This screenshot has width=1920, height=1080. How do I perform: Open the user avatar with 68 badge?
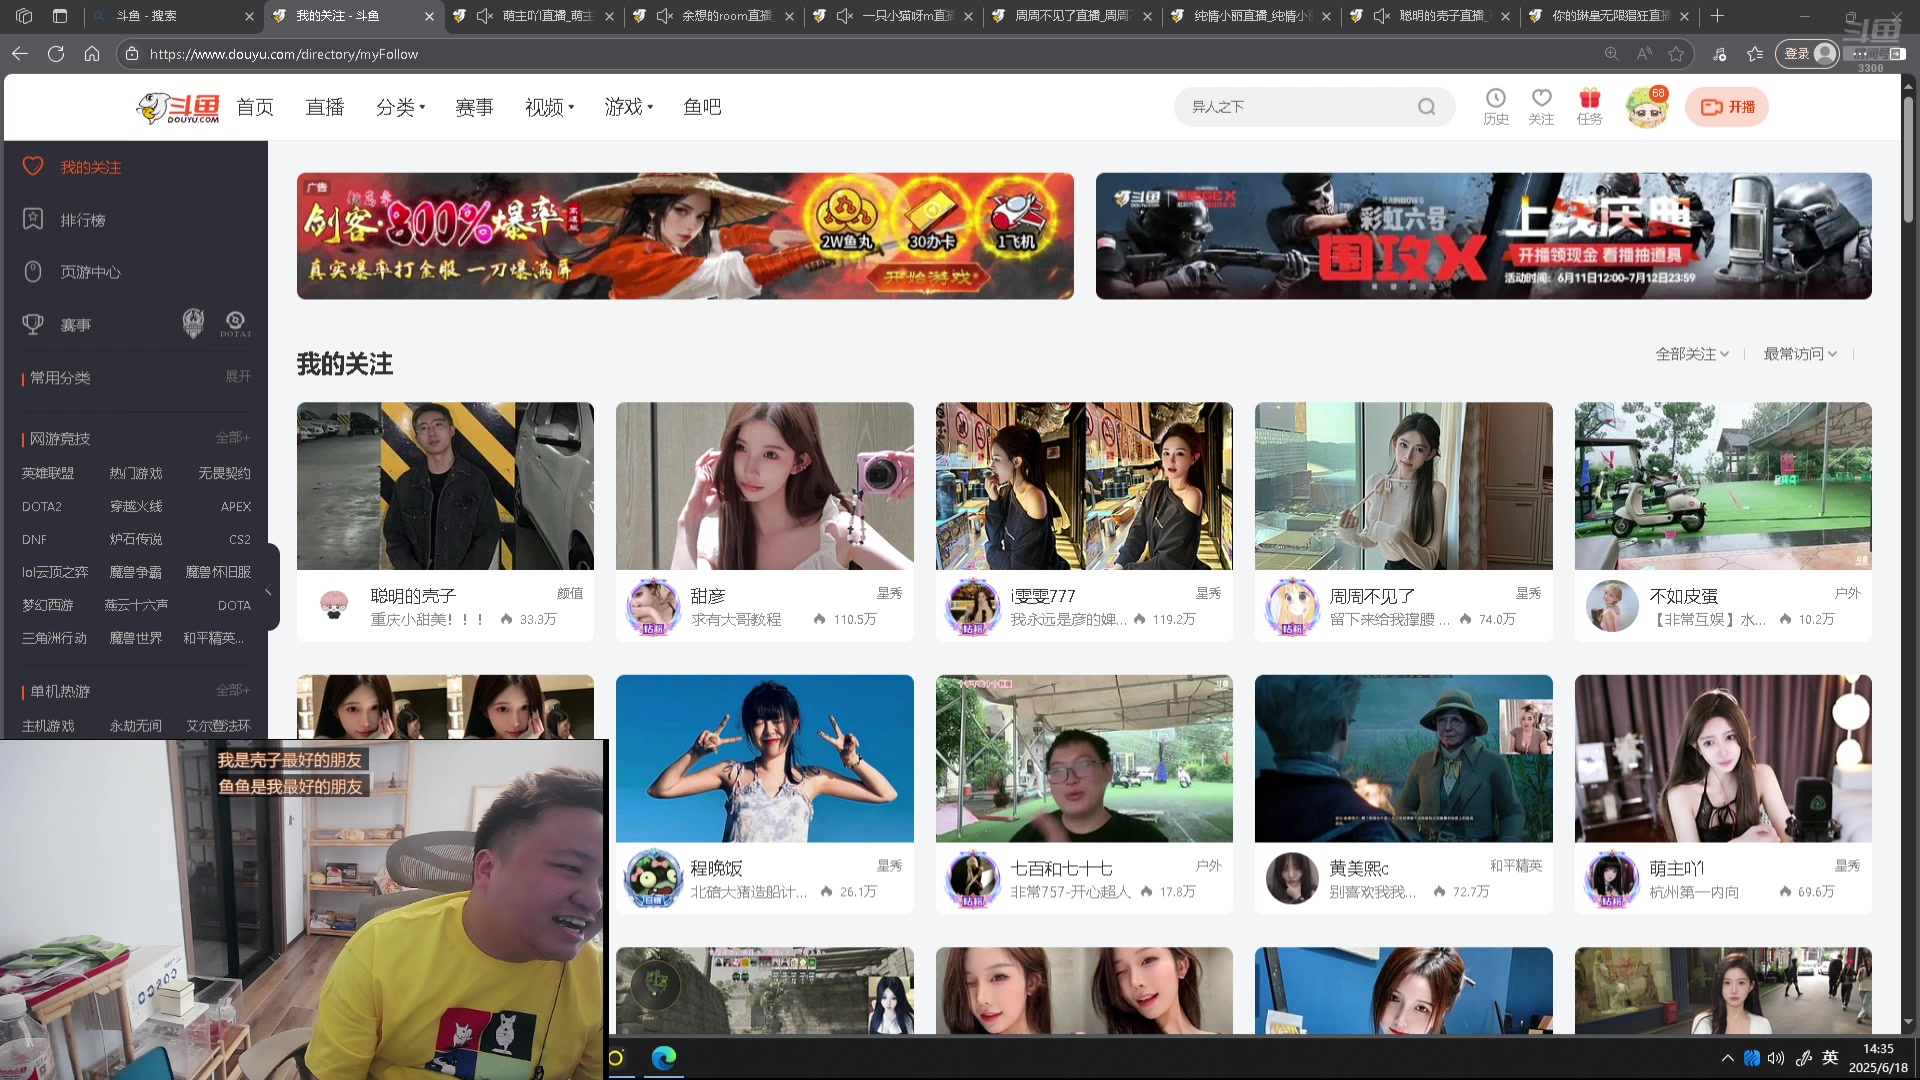[x=1647, y=107]
